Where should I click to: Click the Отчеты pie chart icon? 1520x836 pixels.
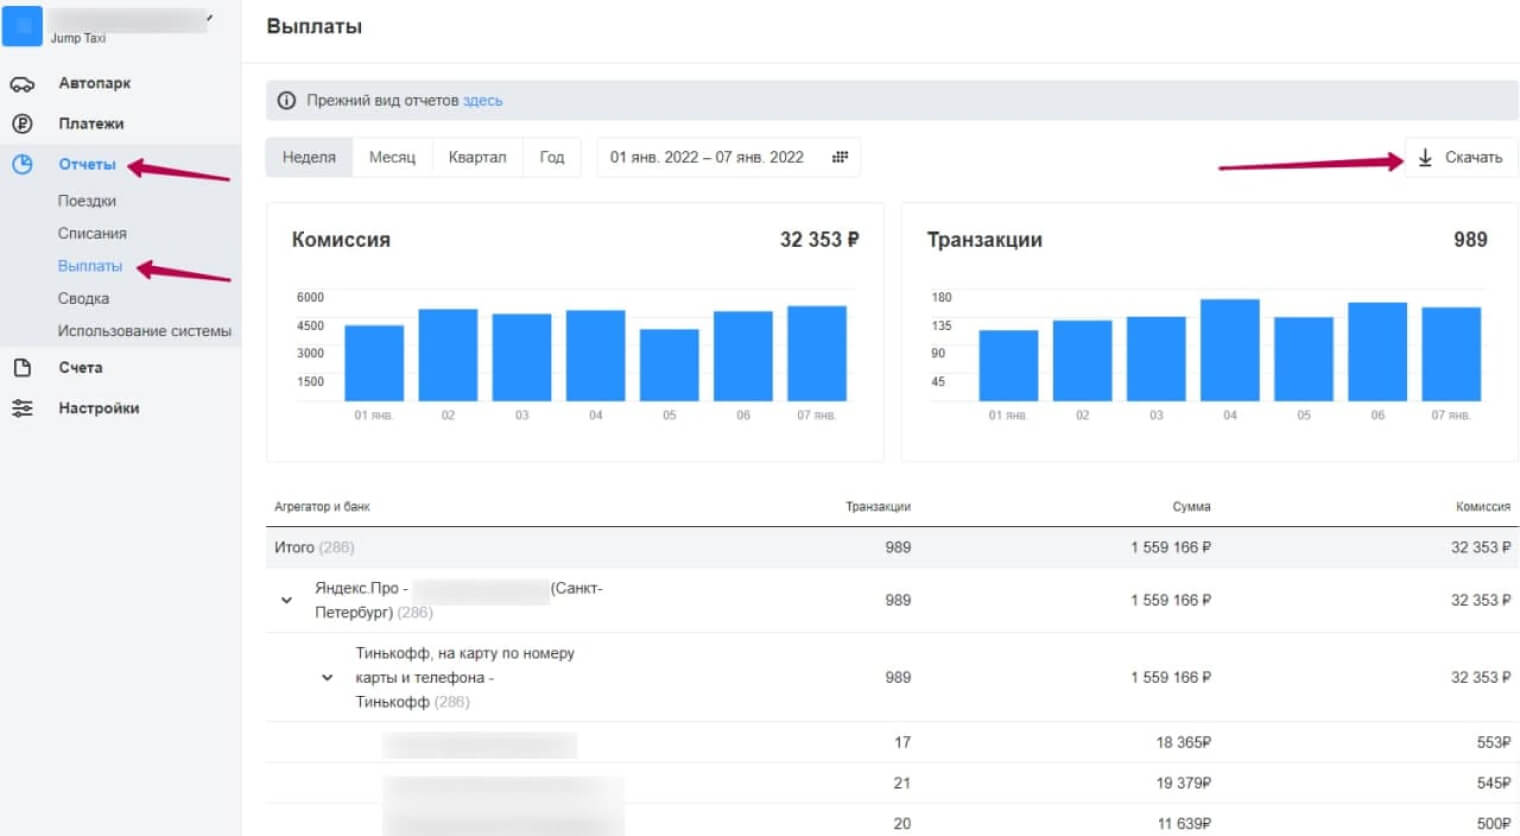[22, 165]
